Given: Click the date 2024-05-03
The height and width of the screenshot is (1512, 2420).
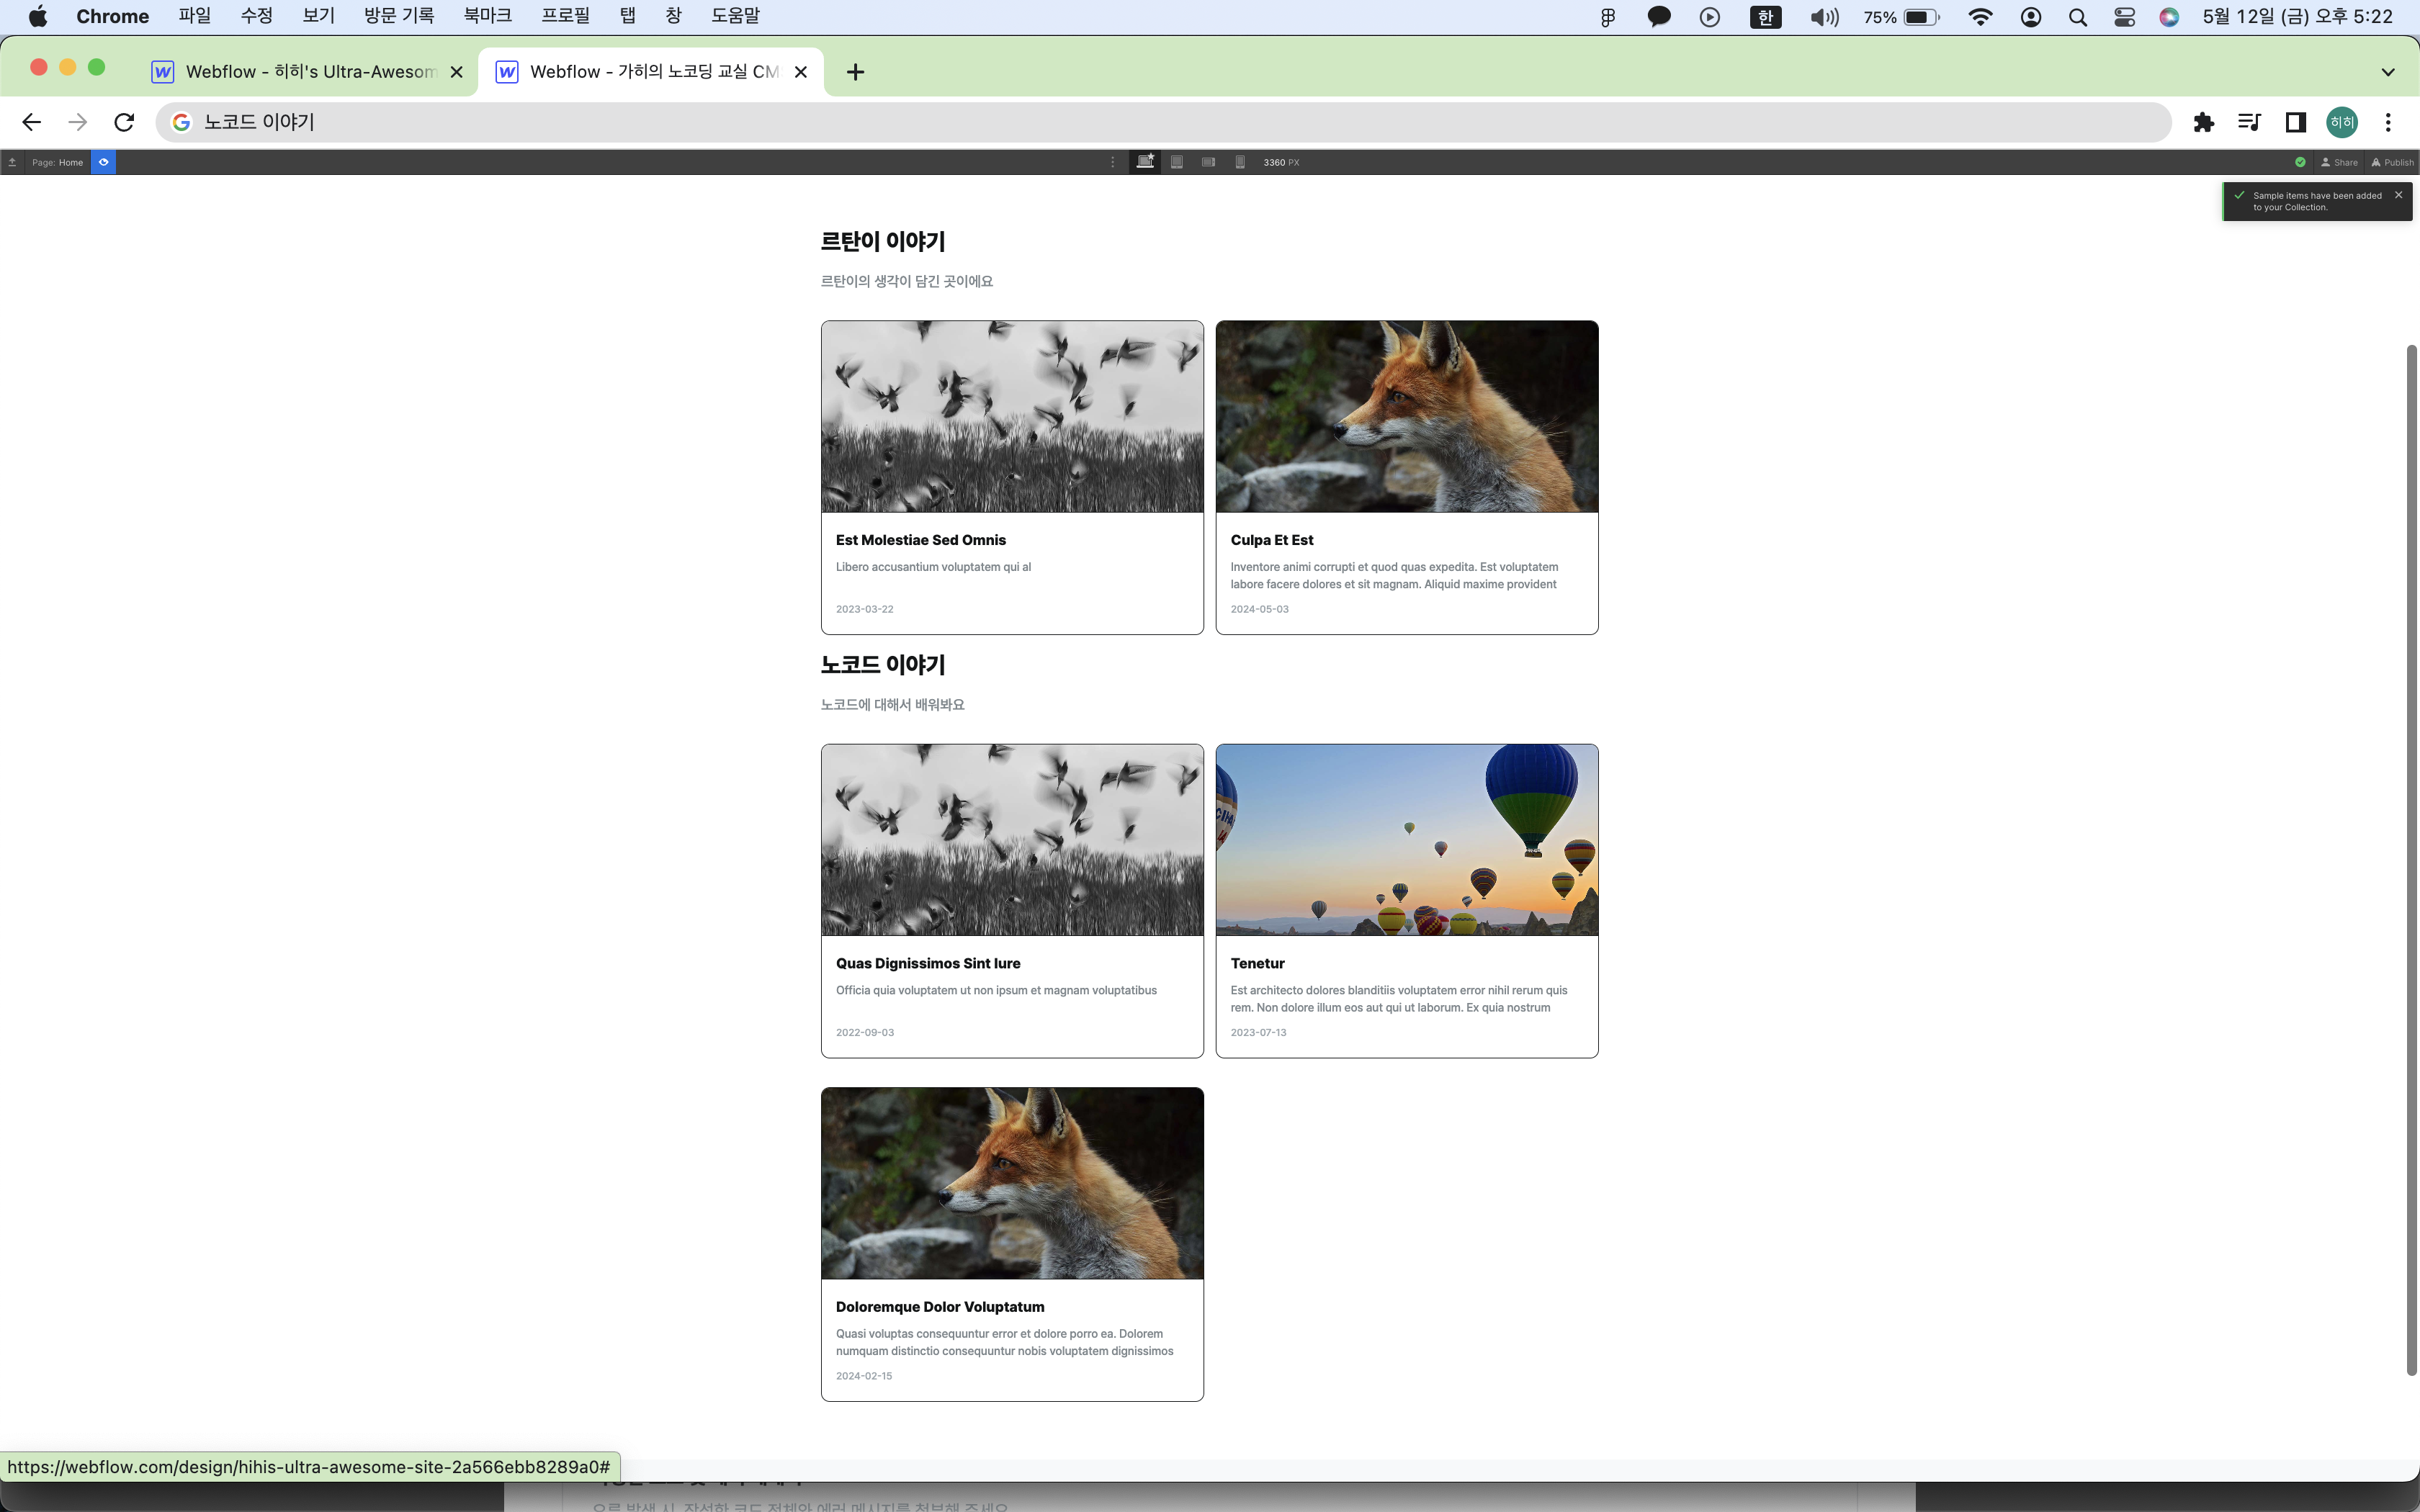Looking at the screenshot, I should coord(1259,609).
